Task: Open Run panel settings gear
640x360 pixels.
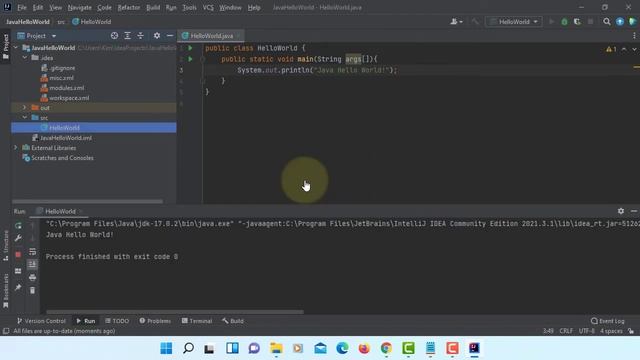Action: pos(620,211)
